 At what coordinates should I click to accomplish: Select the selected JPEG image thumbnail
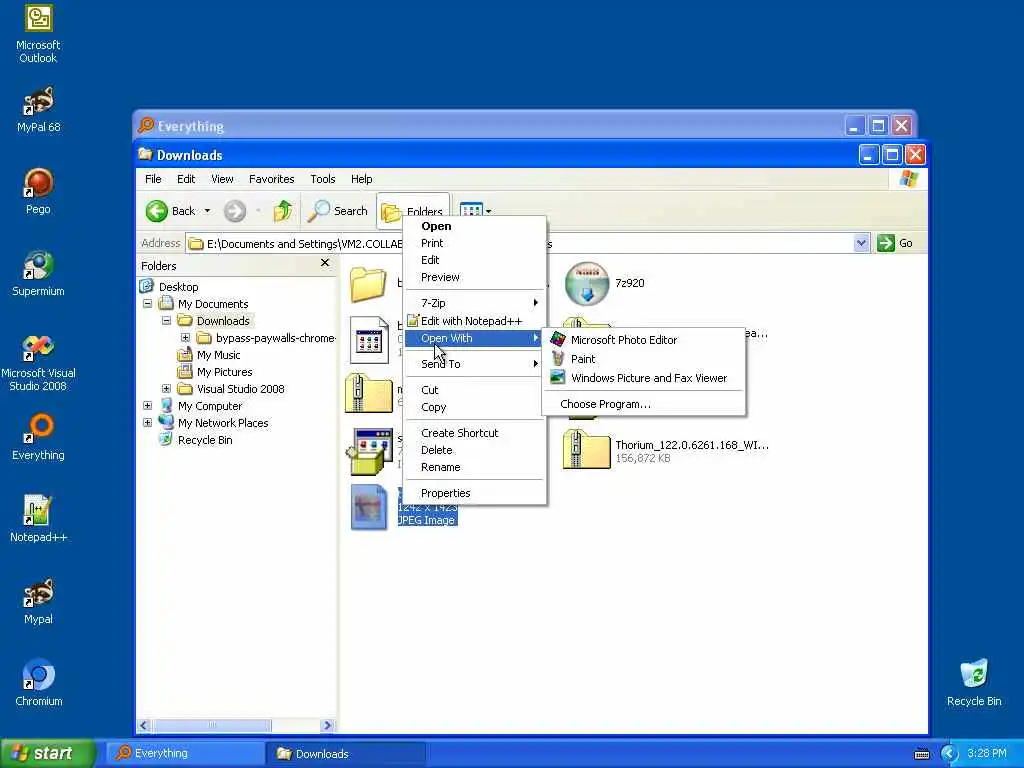[x=369, y=507]
